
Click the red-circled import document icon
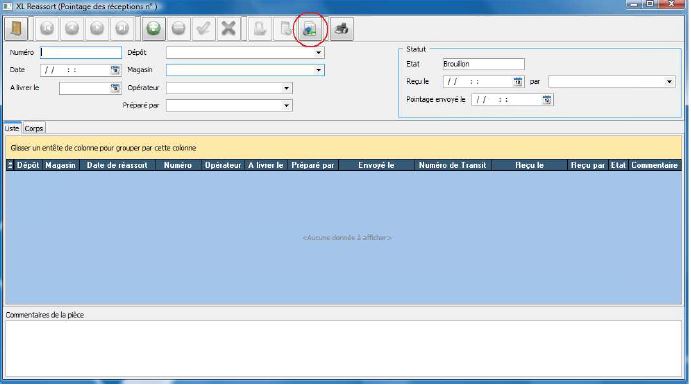[x=310, y=29]
